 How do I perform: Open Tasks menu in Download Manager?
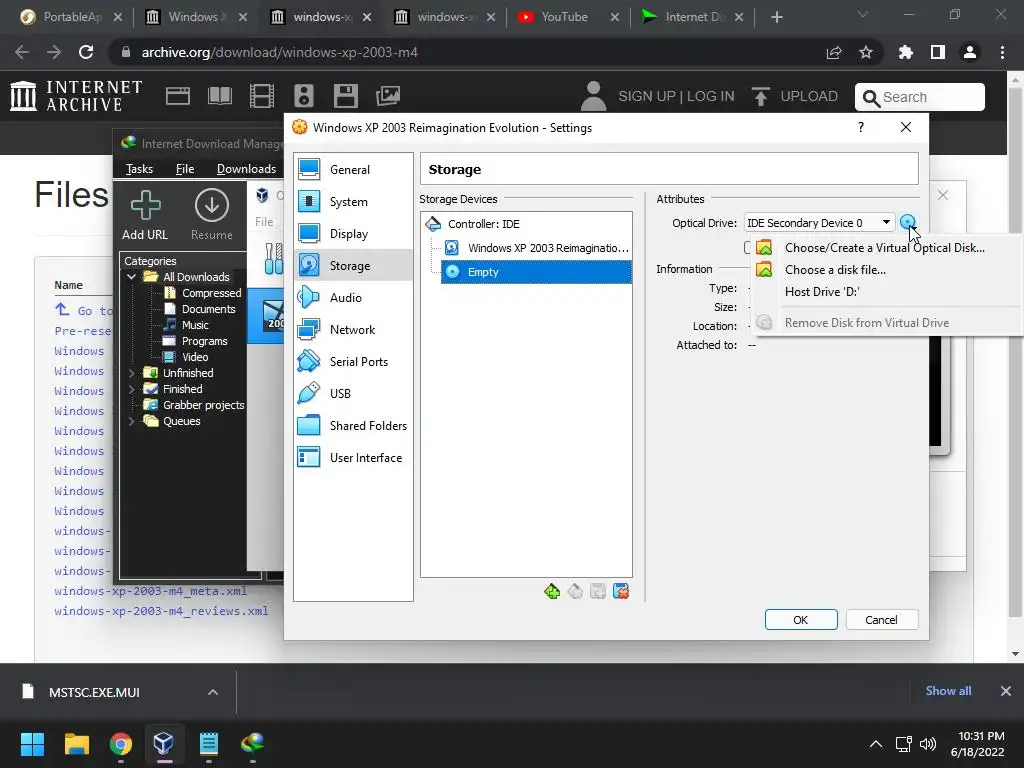pos(139,169)
